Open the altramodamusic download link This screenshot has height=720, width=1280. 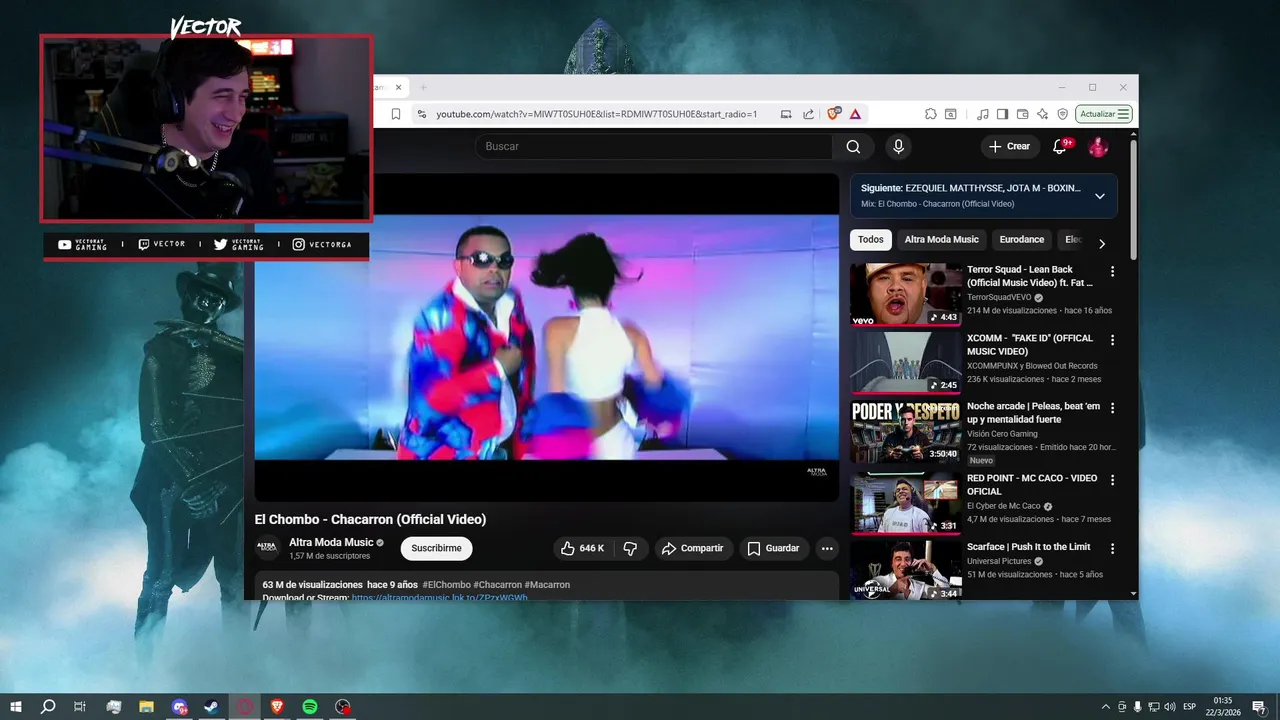(x=439, y=597)
